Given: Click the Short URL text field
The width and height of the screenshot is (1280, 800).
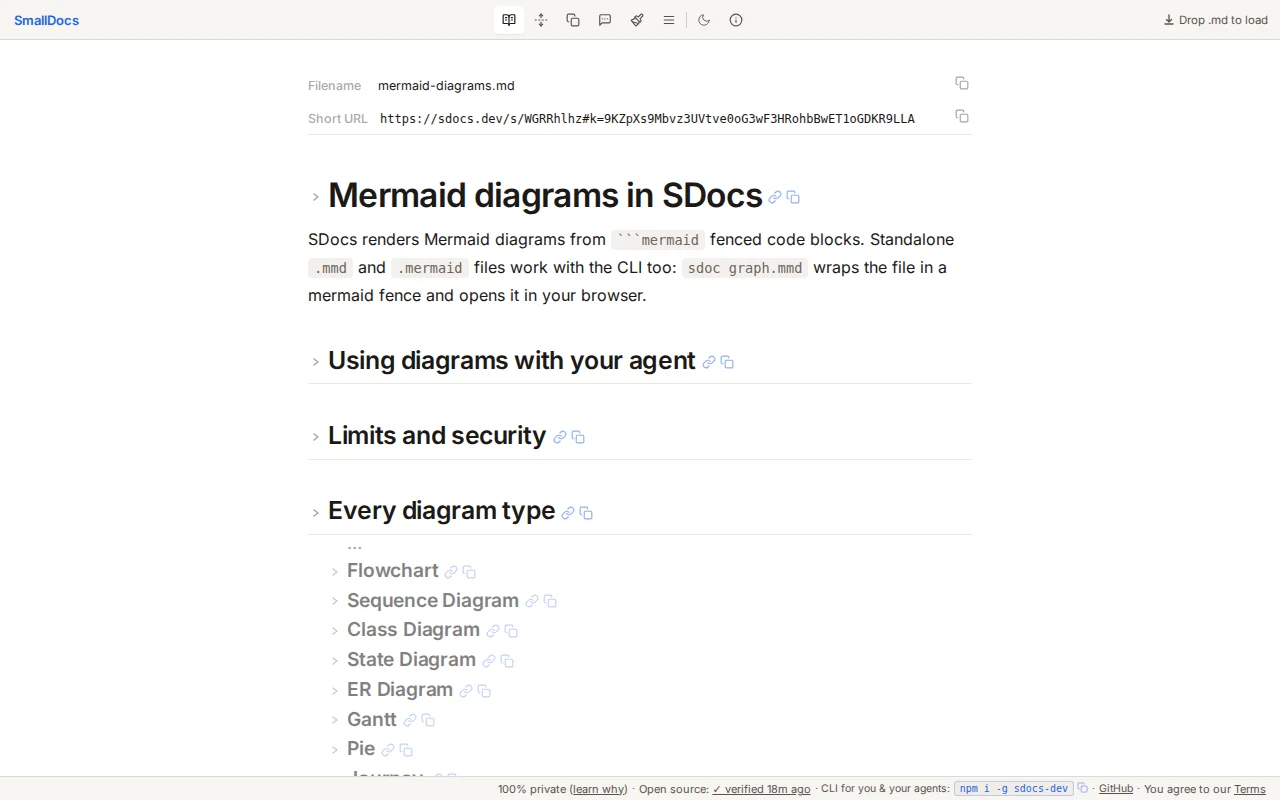Looking at the screenshot, I should tap(647, 118).
